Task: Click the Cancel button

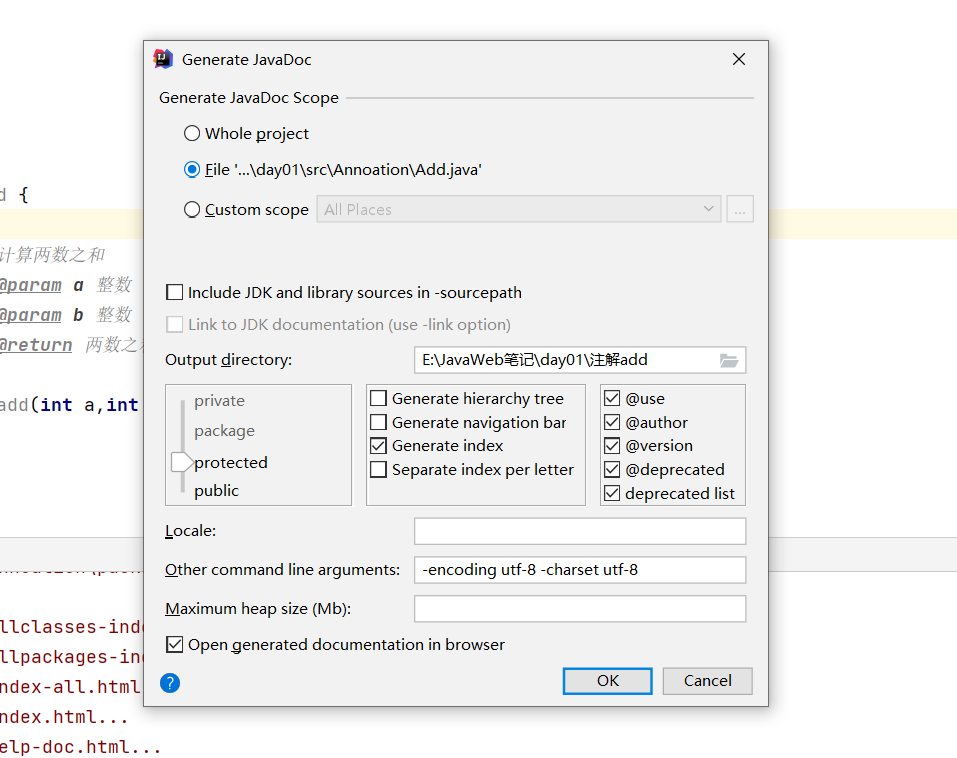Action: point(707,680)
